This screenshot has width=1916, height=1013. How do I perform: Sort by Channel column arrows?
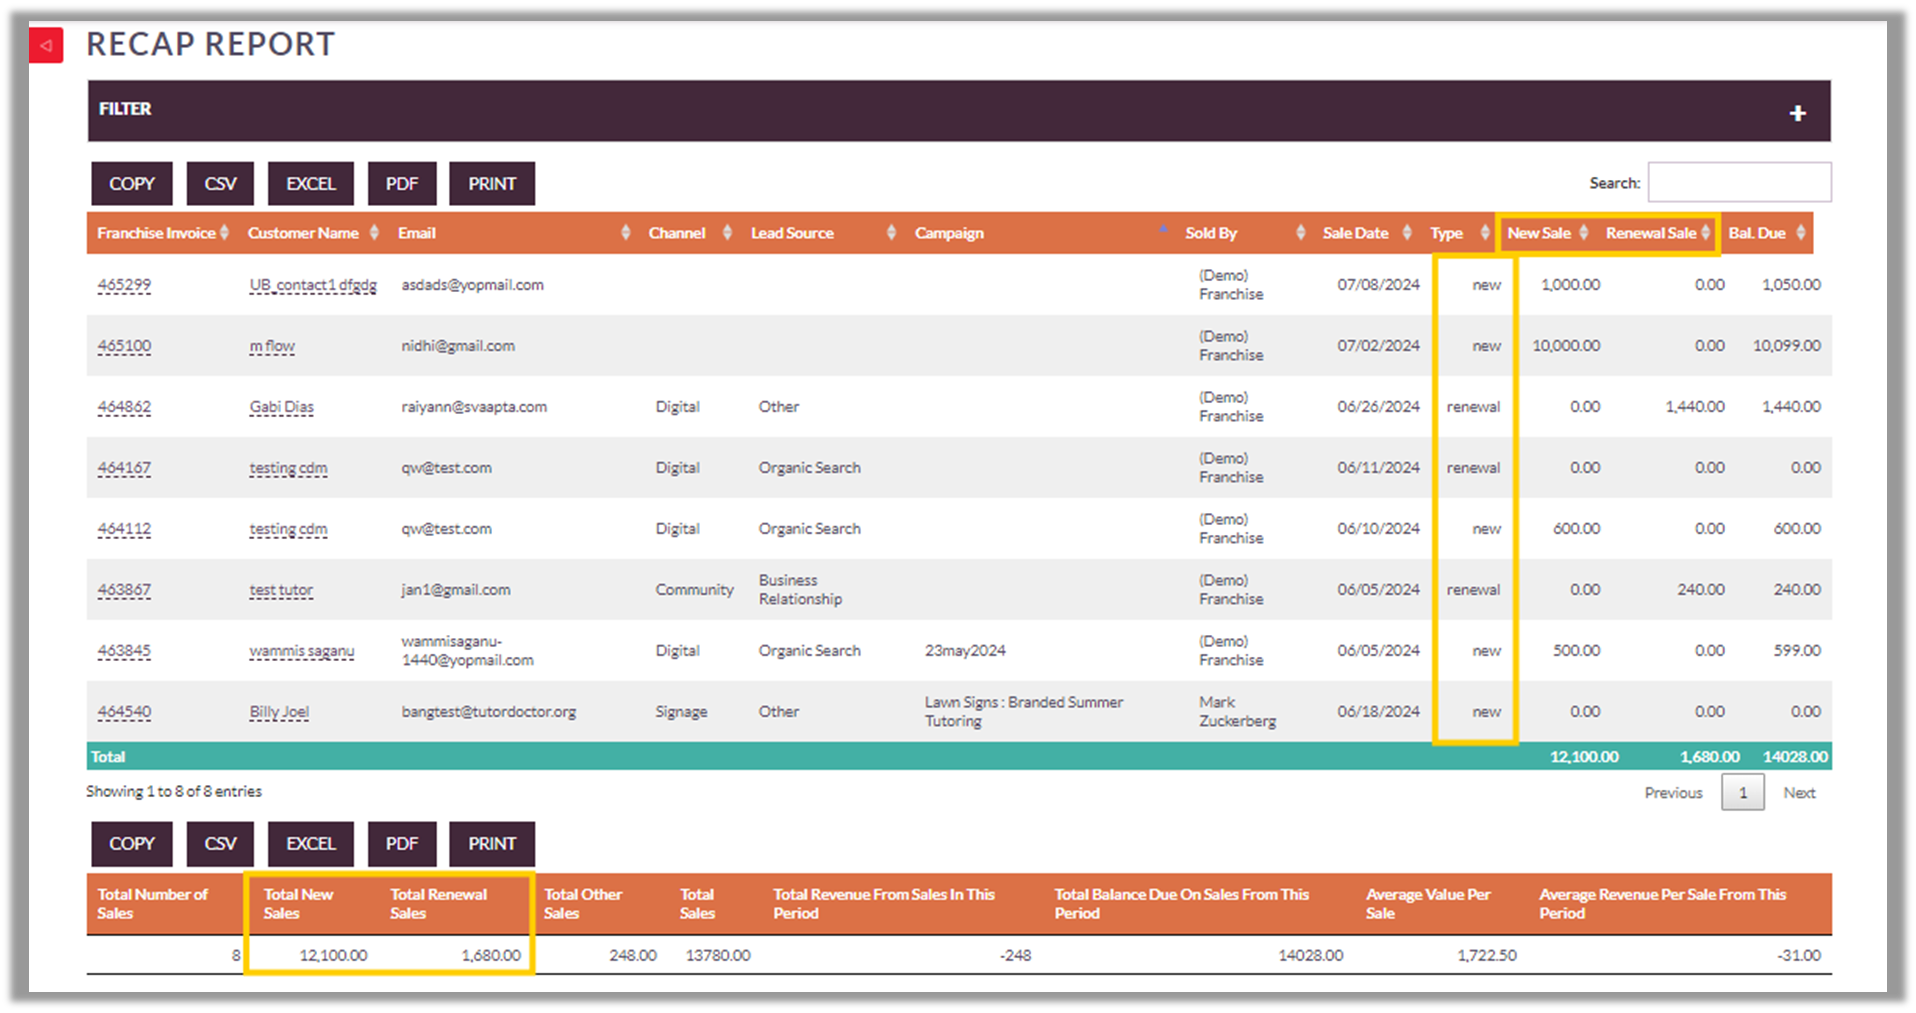coord(727,233)
